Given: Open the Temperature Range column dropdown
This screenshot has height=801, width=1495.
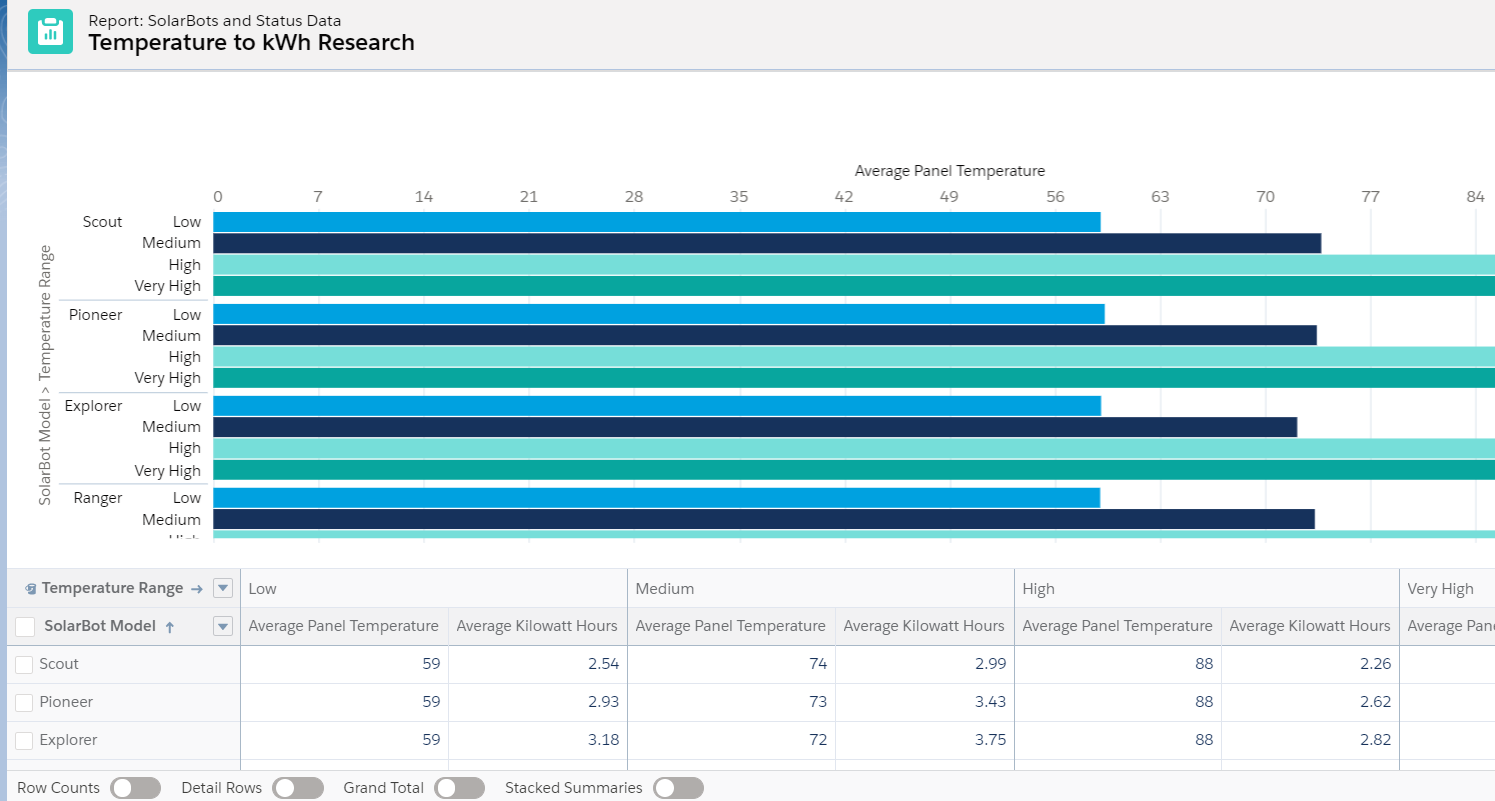Looking at the screenshot, I should click(x=223, y=588).
